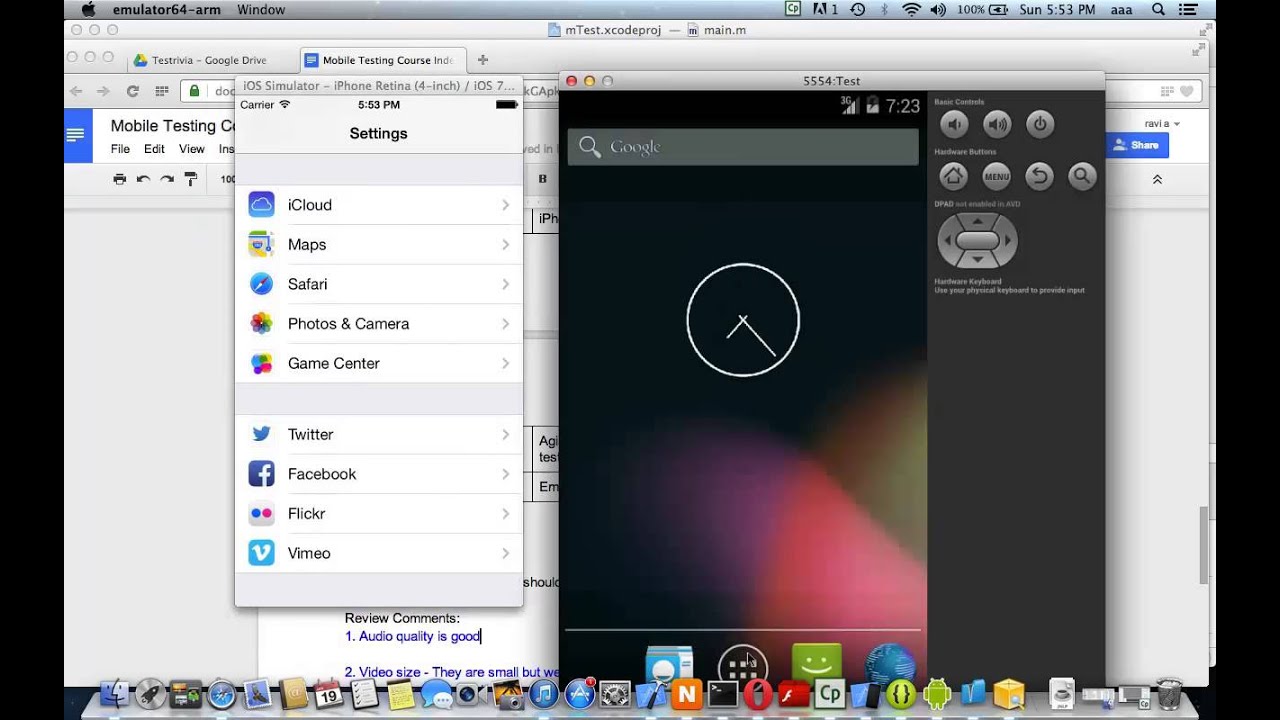Open account dropdown ravi a
The height and width of the screenshot is (720, 1280).
[1163, 123]
